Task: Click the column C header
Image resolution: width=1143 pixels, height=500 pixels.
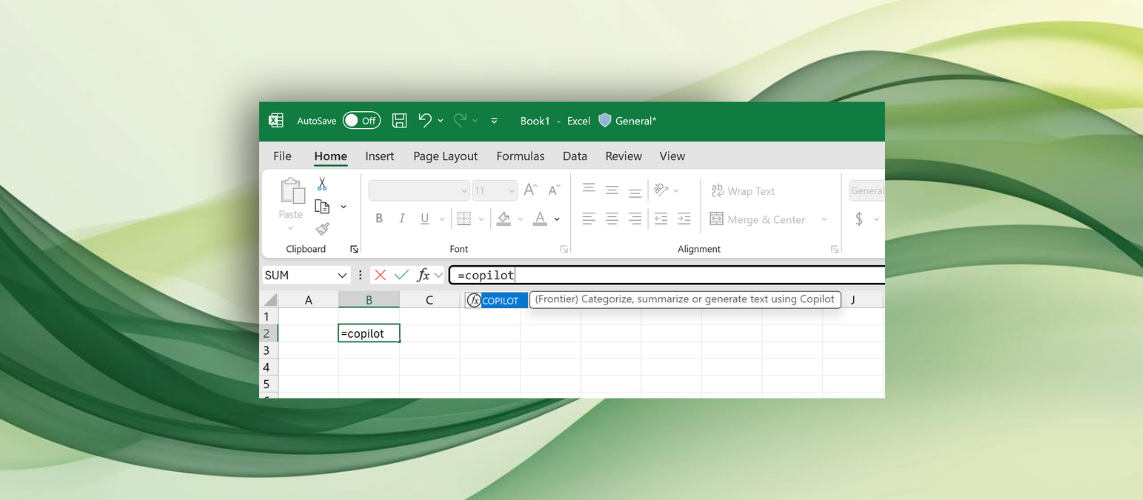Action: 429,300
